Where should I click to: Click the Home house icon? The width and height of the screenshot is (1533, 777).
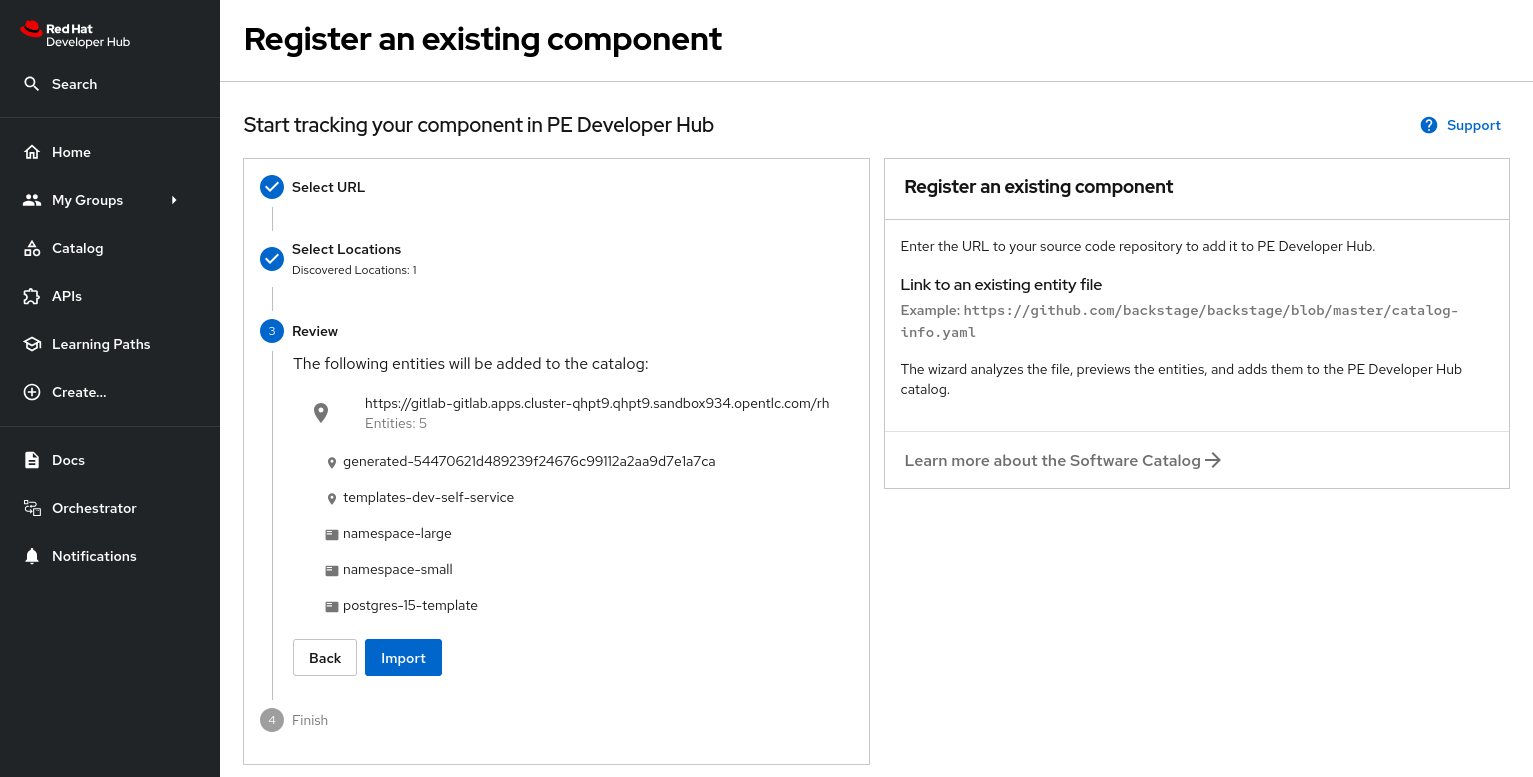(x=32, y=152)
